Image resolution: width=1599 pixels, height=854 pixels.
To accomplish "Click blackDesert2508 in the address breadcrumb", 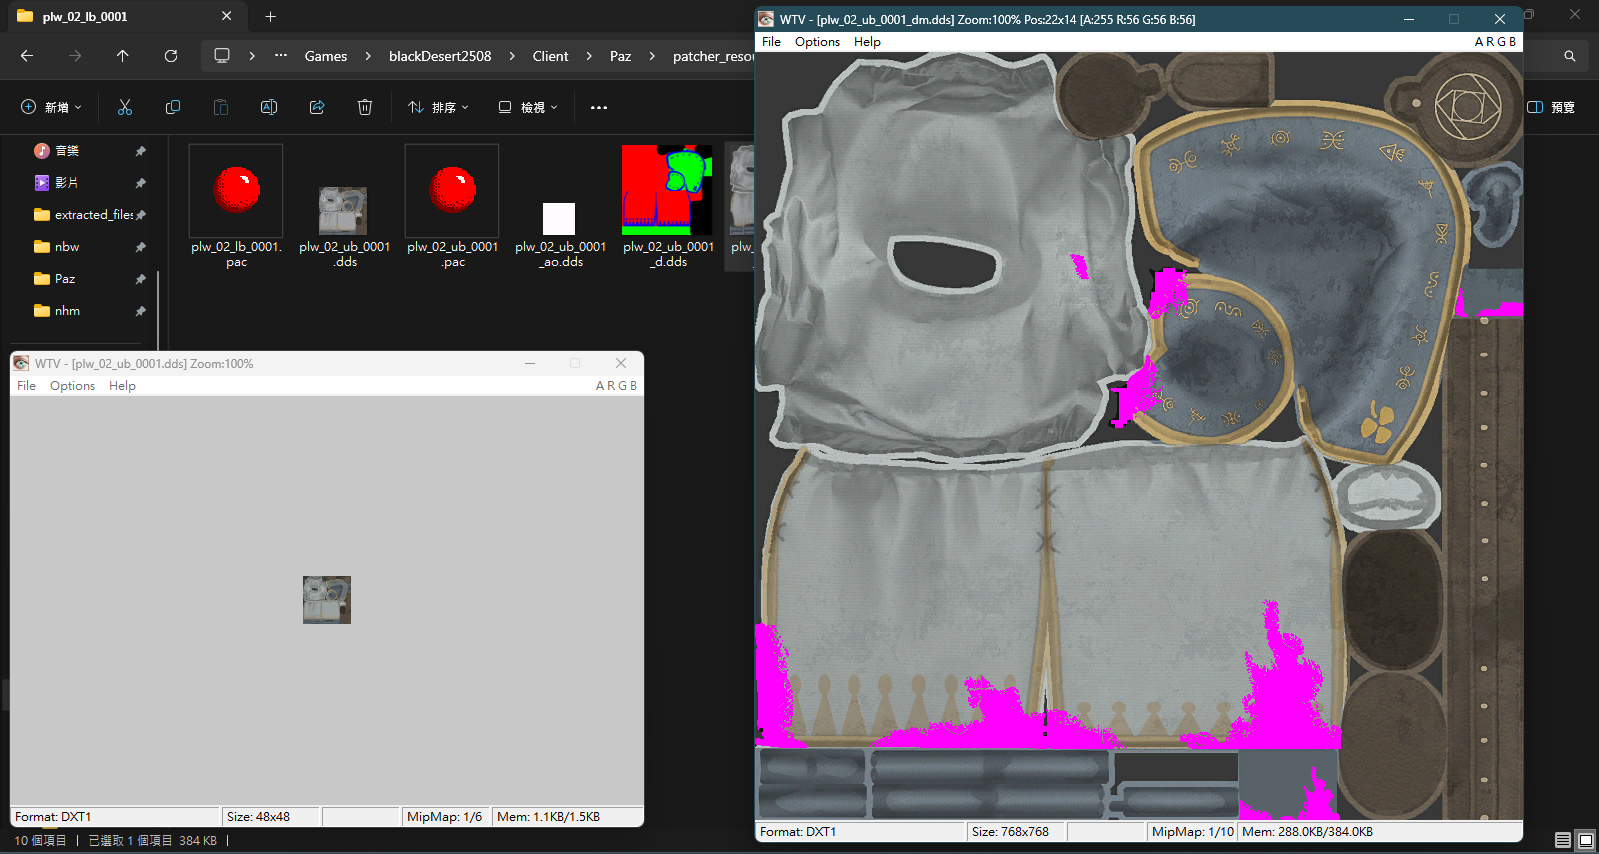I will coord(440,56).
